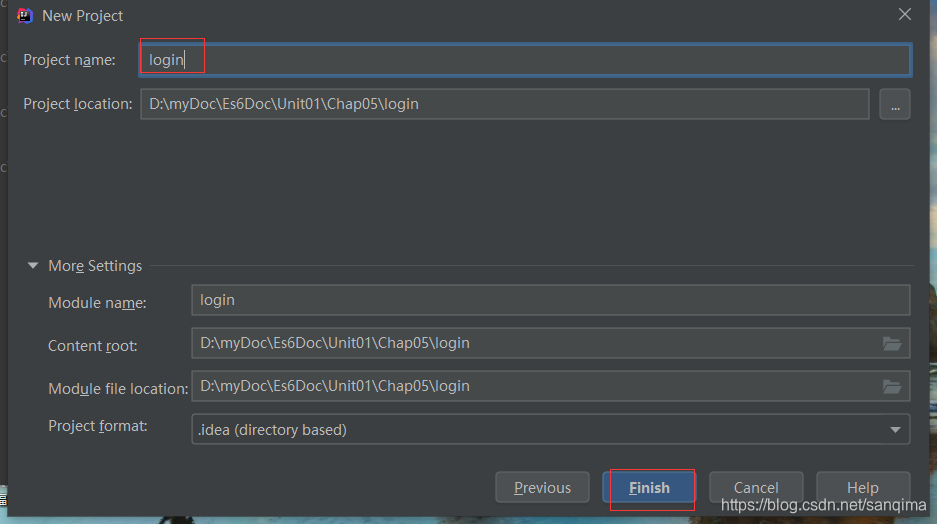
Task: Close the New Project dialog
Action: pyautogui.click(x=905, y=14)
